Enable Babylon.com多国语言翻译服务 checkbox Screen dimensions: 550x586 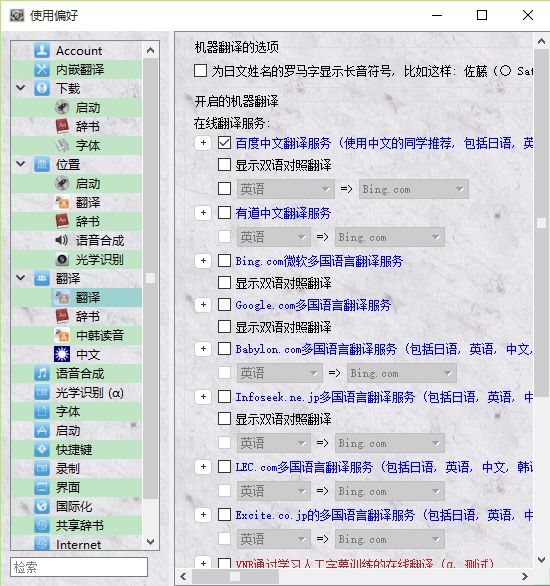[x=224, y=349]
